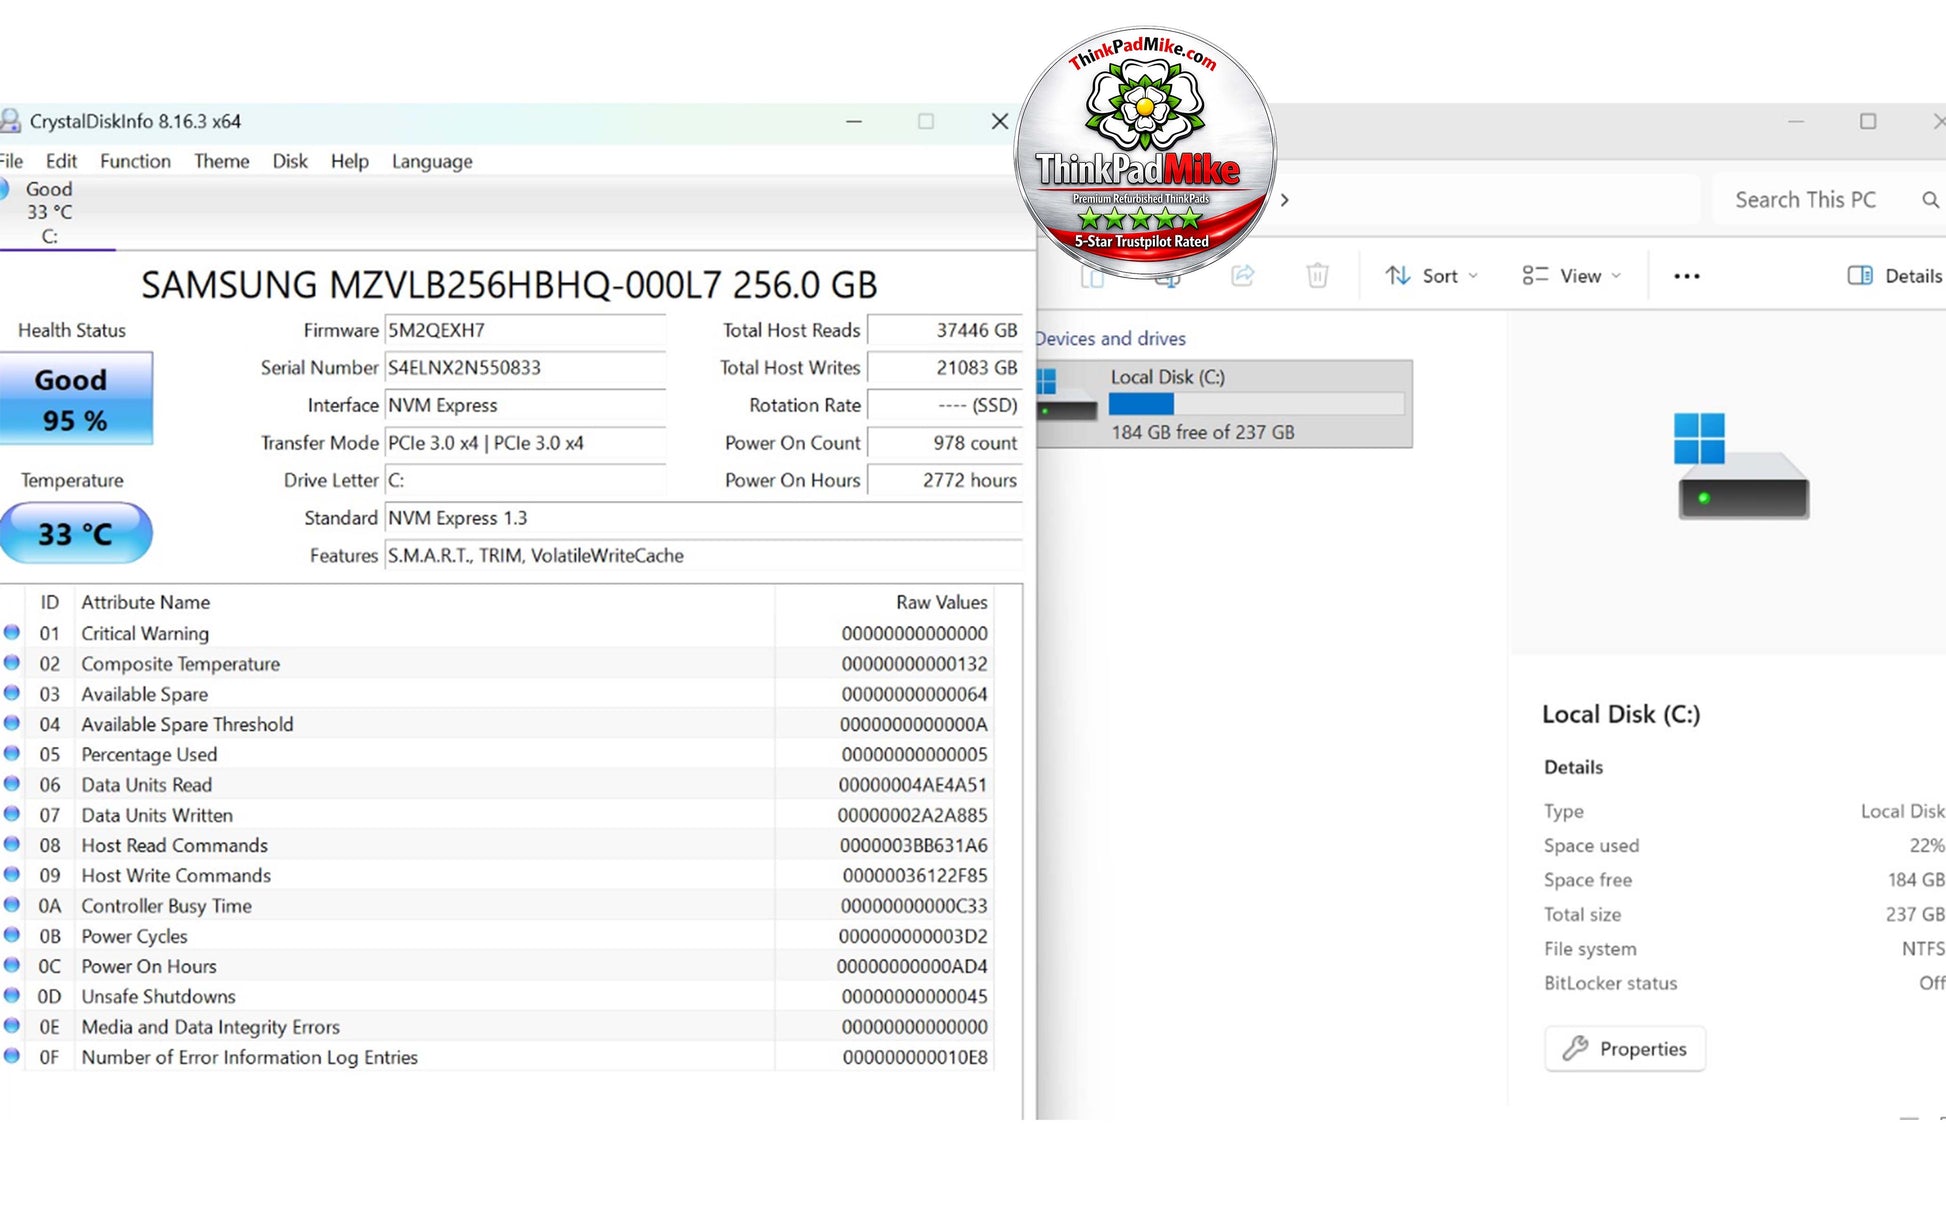
Task: Click the delete trash can icon
Action: [1317, 275]
